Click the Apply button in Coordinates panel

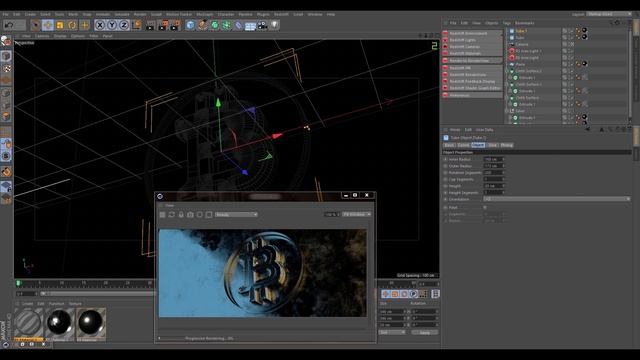424,333
